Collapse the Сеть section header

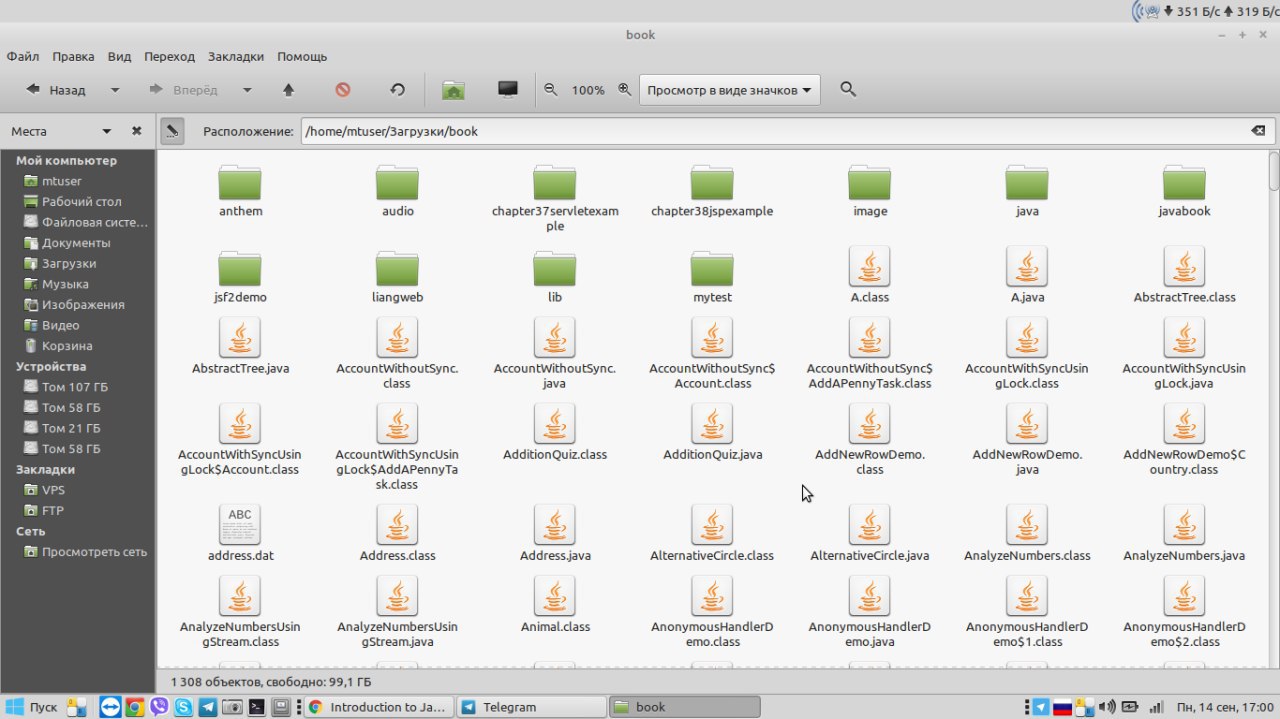tap(30, 531)
